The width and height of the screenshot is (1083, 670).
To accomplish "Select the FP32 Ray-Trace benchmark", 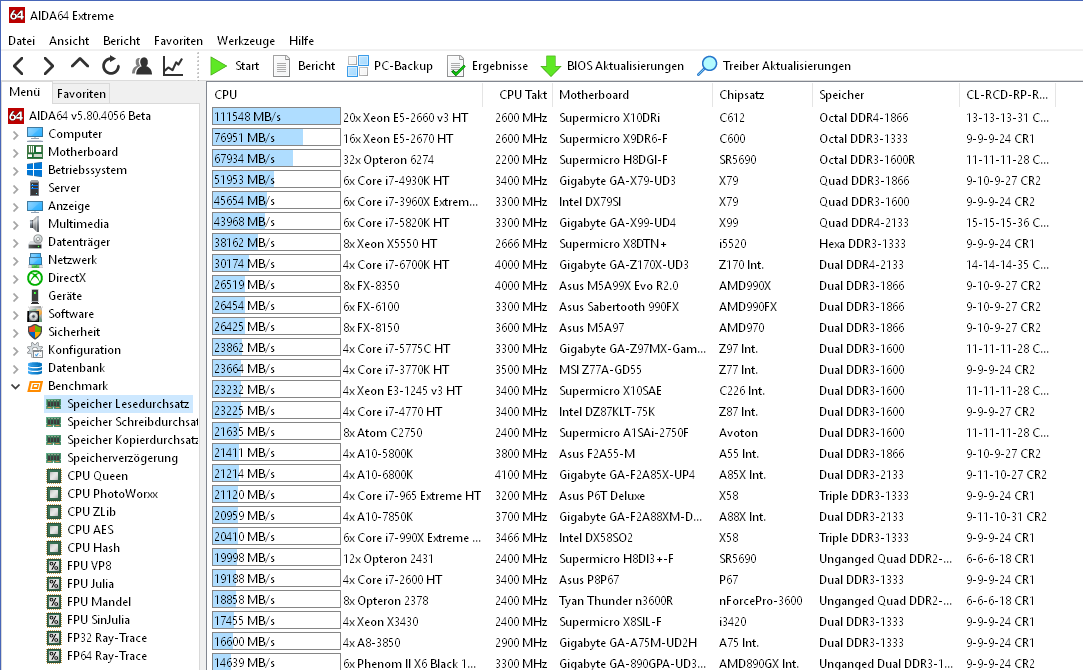I will (x=97, y=638).
